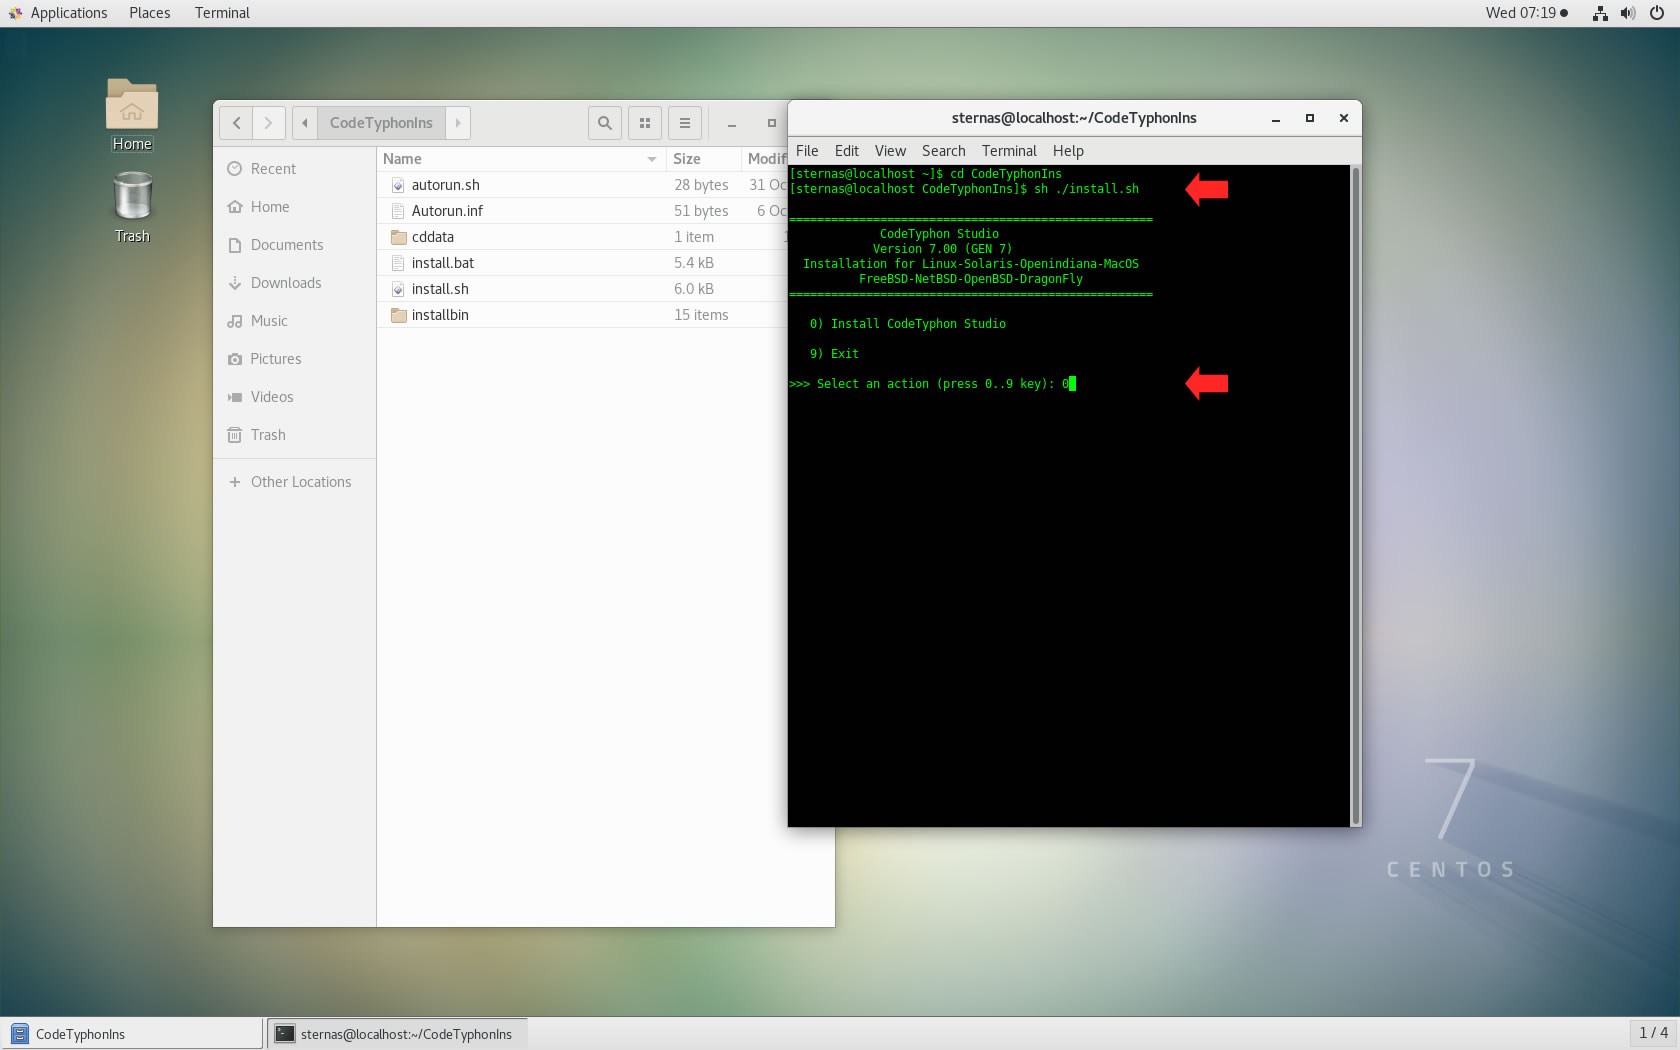Click the workspace switcher 1 / 4

[x=1653, y=1033]
